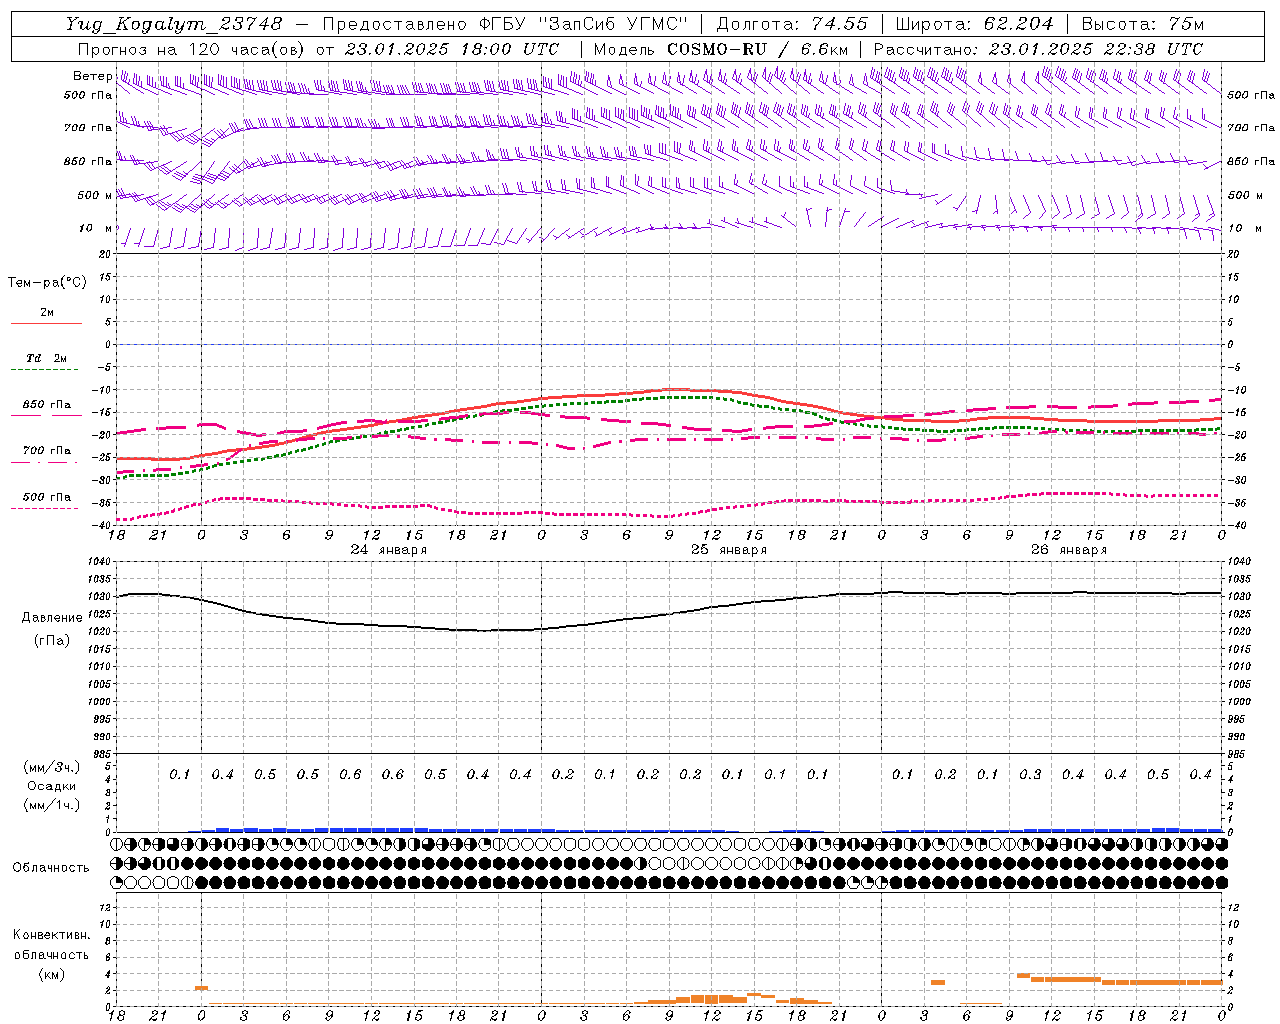
Task: Click the 0.3 precipitation amount value
Action: pyautogui.click(x=1030, y=774)
